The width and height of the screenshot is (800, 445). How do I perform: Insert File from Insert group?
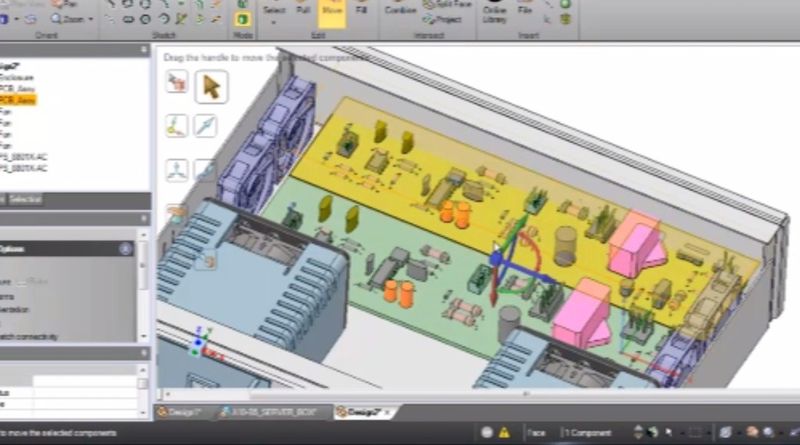tap(525, 9)
